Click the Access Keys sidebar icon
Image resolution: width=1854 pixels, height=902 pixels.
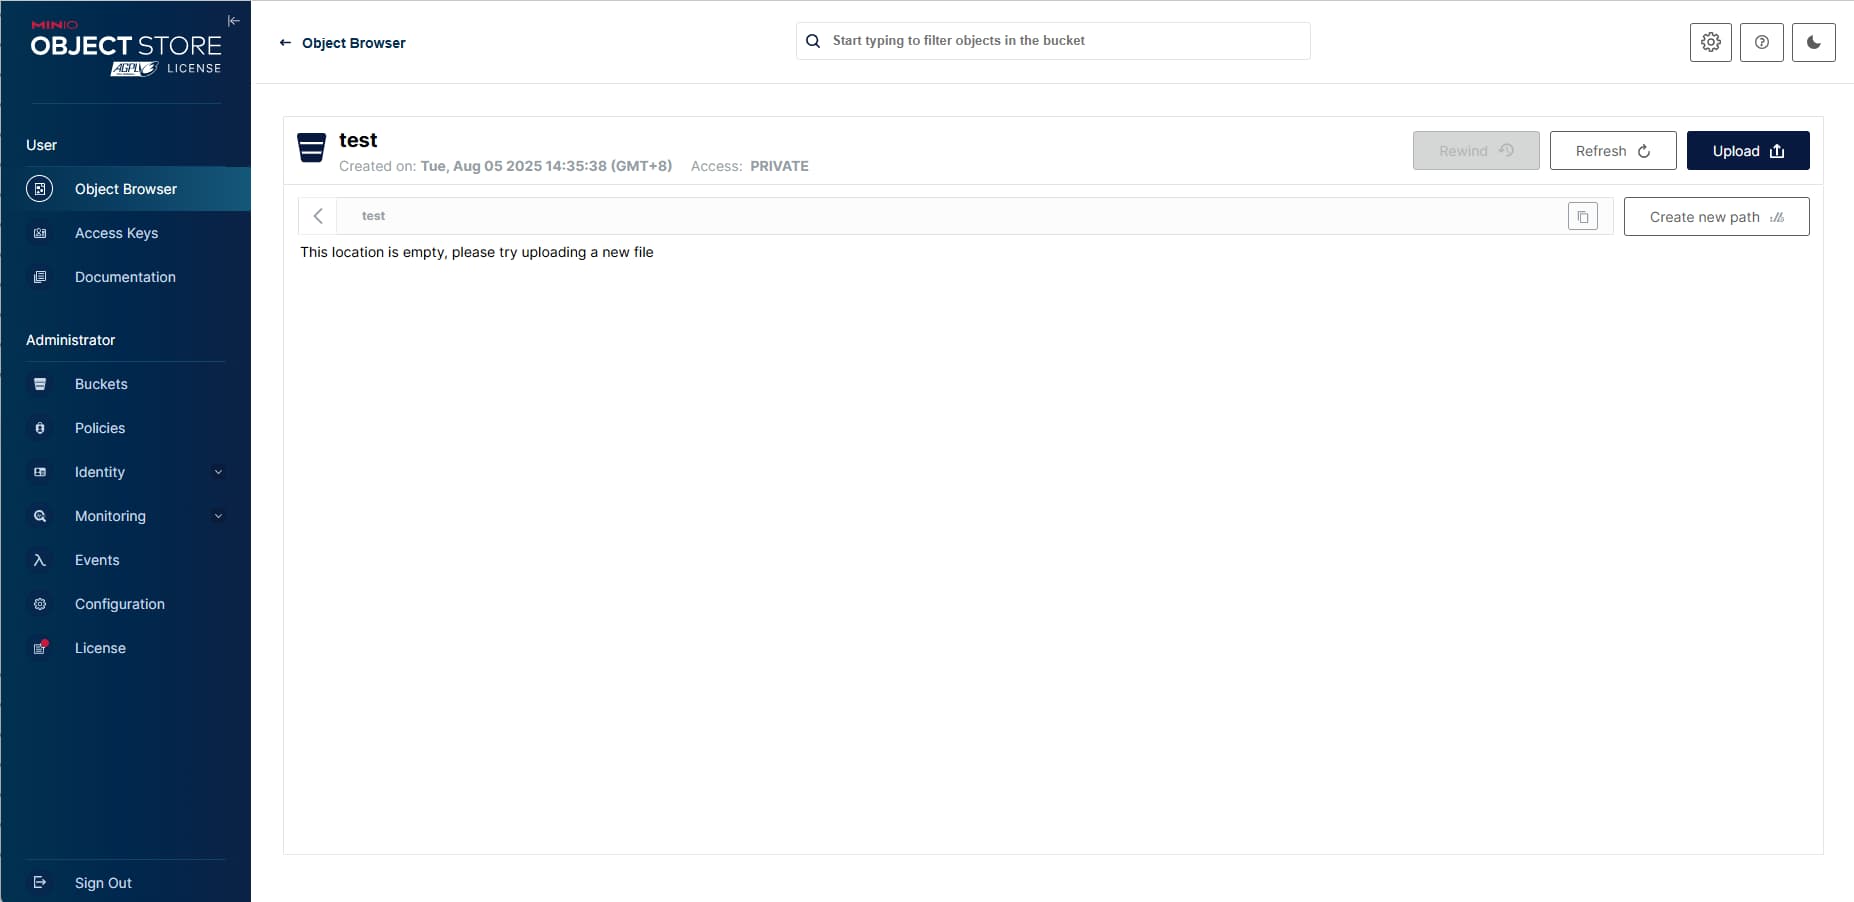click(40, 233)
